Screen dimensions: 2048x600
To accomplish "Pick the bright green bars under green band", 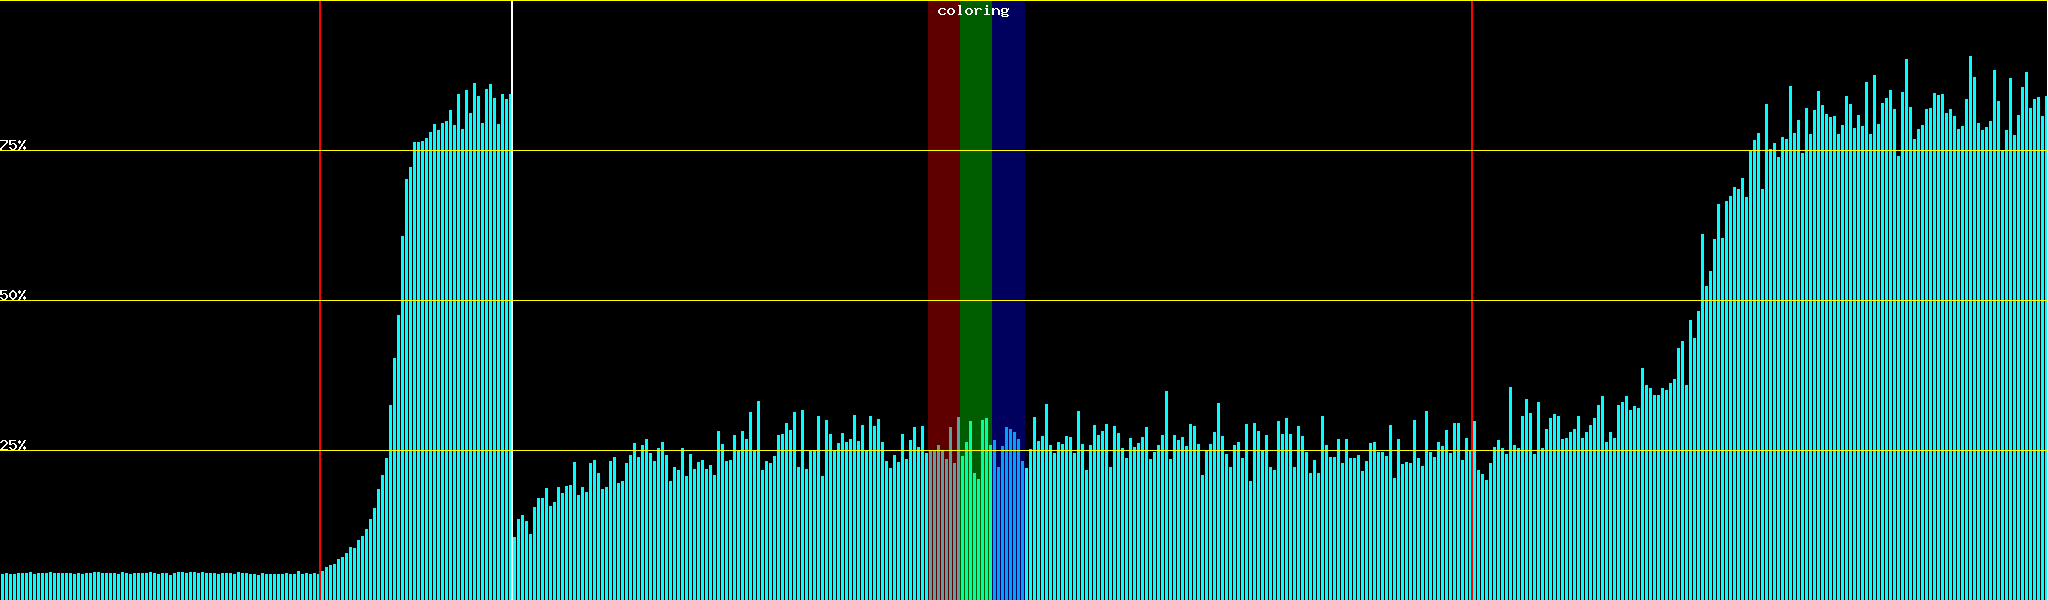I will coord(975,530).
